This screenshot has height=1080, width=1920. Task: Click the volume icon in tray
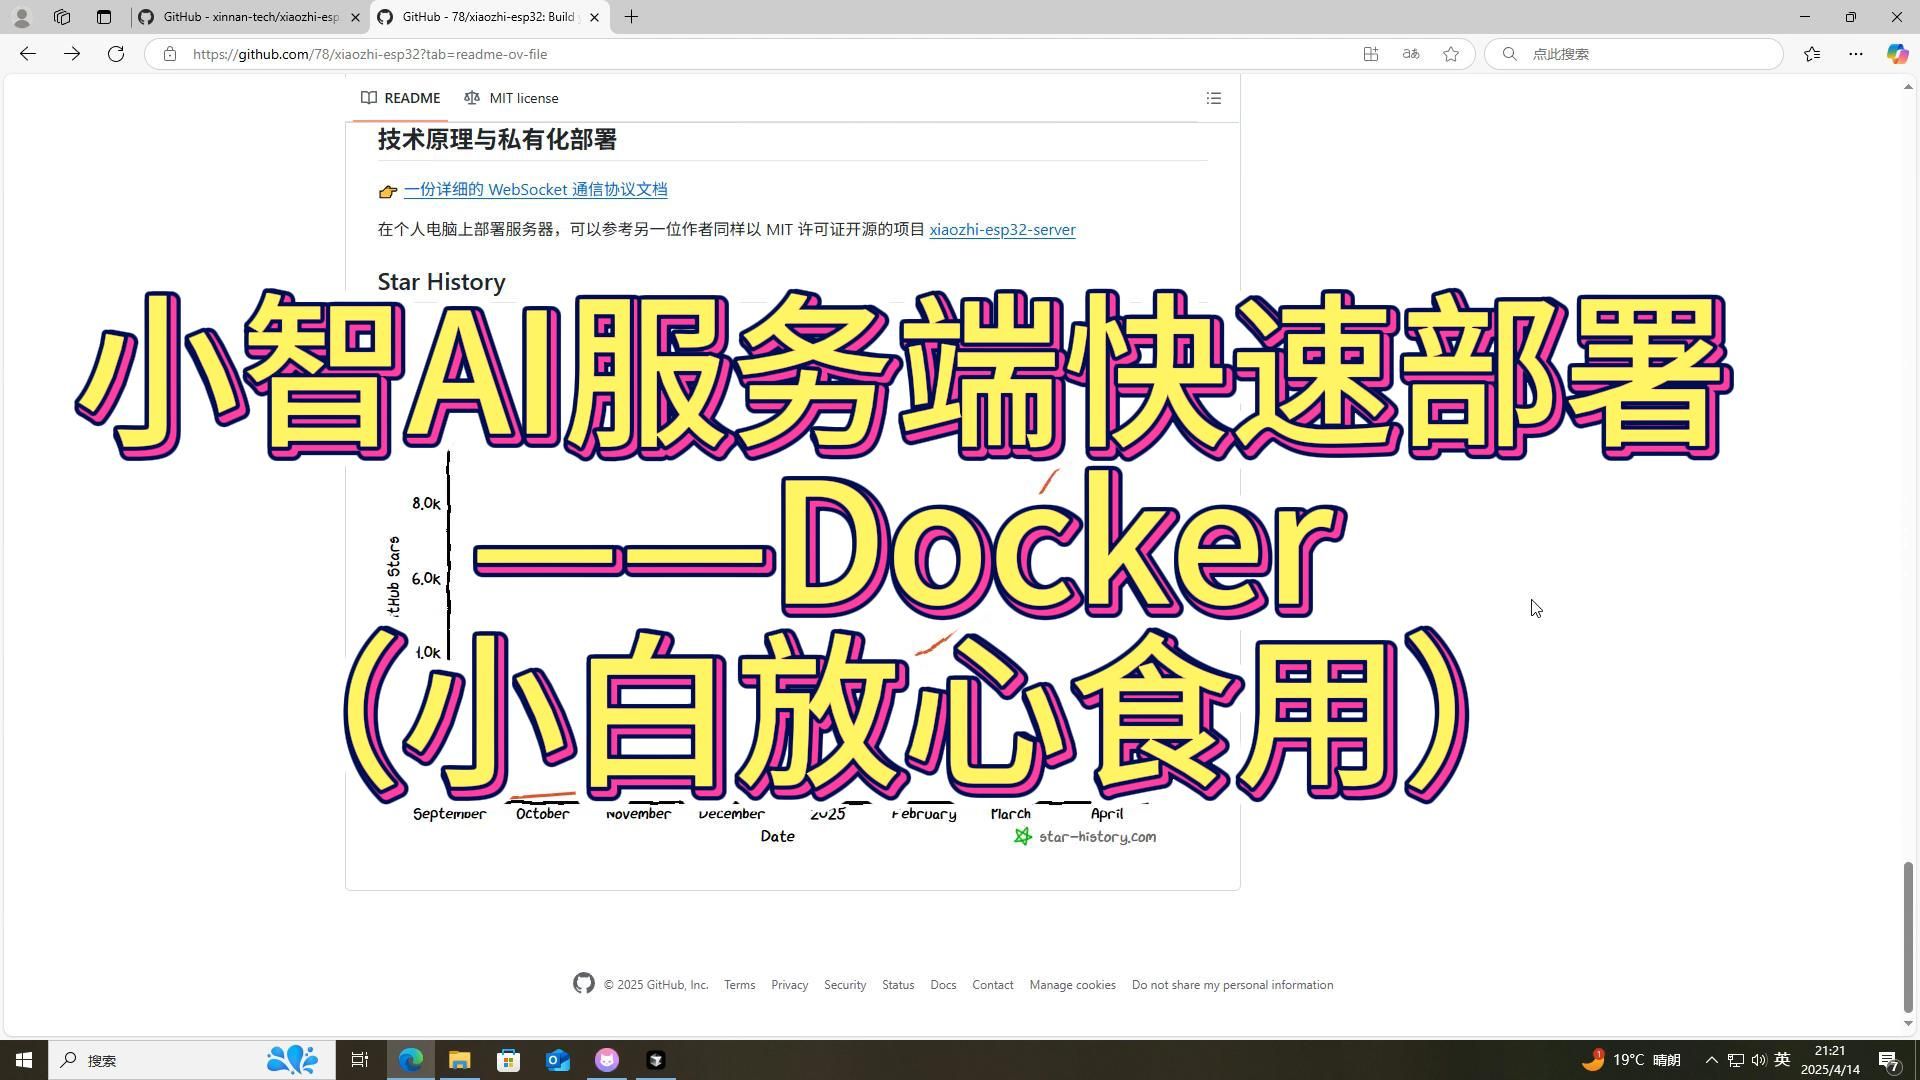(1759, 1060)
